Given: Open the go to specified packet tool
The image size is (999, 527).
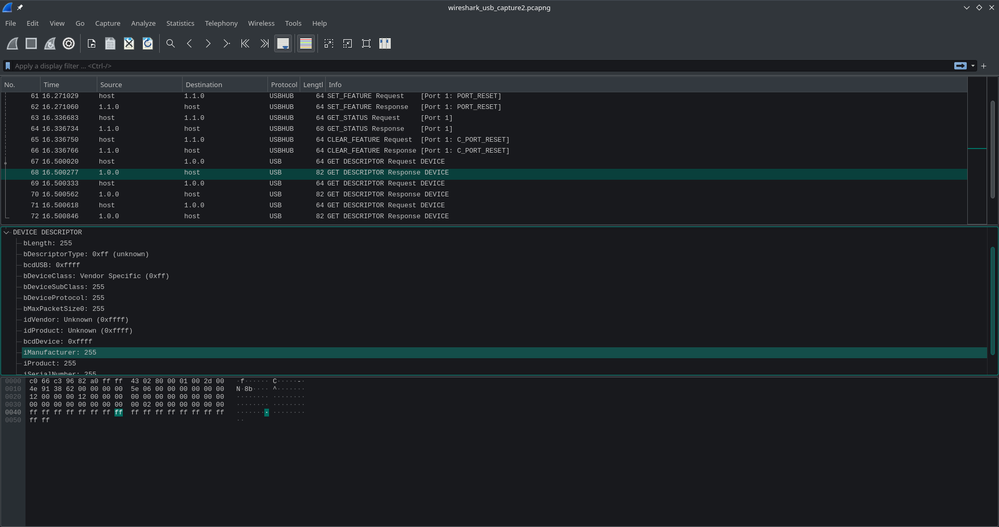Looking at the screenshot, I should point(226,43).
